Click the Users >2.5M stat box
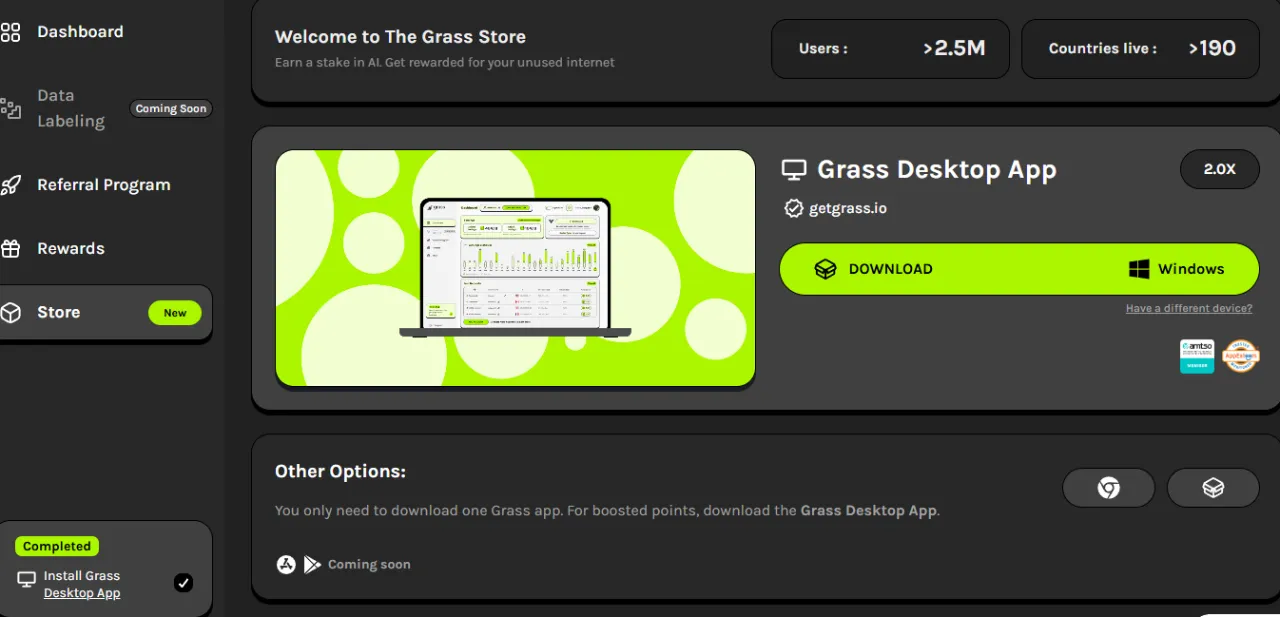The image size is (1280, 617). tap(890, 48)
